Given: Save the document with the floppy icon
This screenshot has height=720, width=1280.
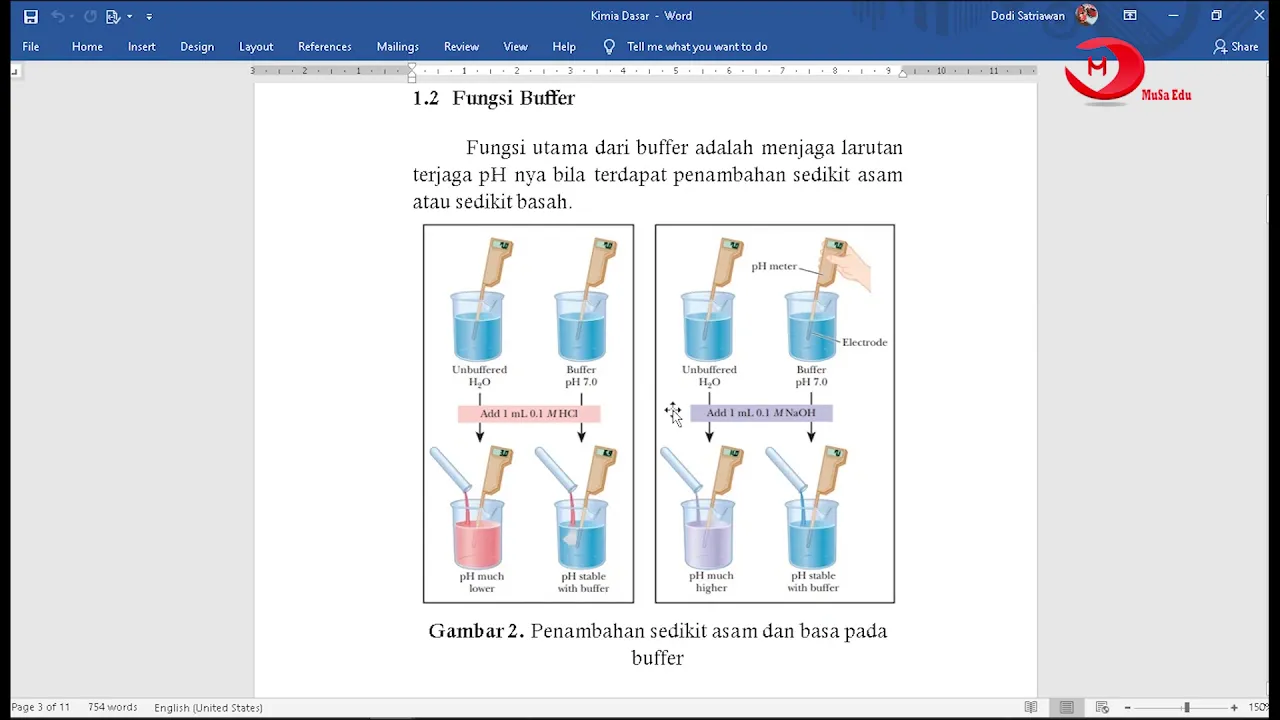Looking at the screenshot, I should [31, 16].
